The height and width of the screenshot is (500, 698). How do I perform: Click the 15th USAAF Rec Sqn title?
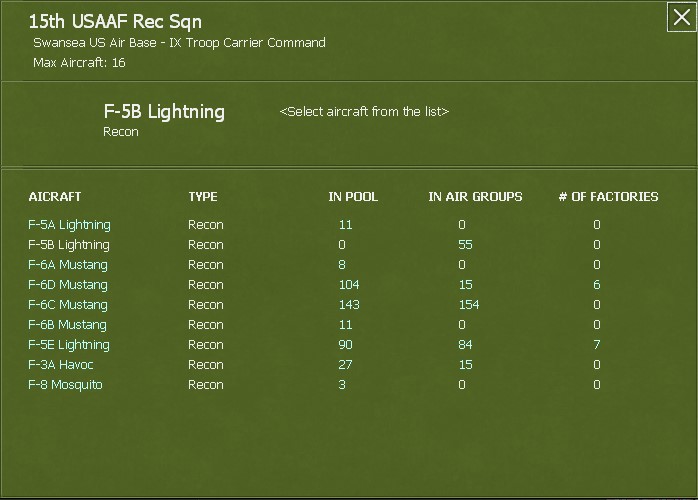115,22
